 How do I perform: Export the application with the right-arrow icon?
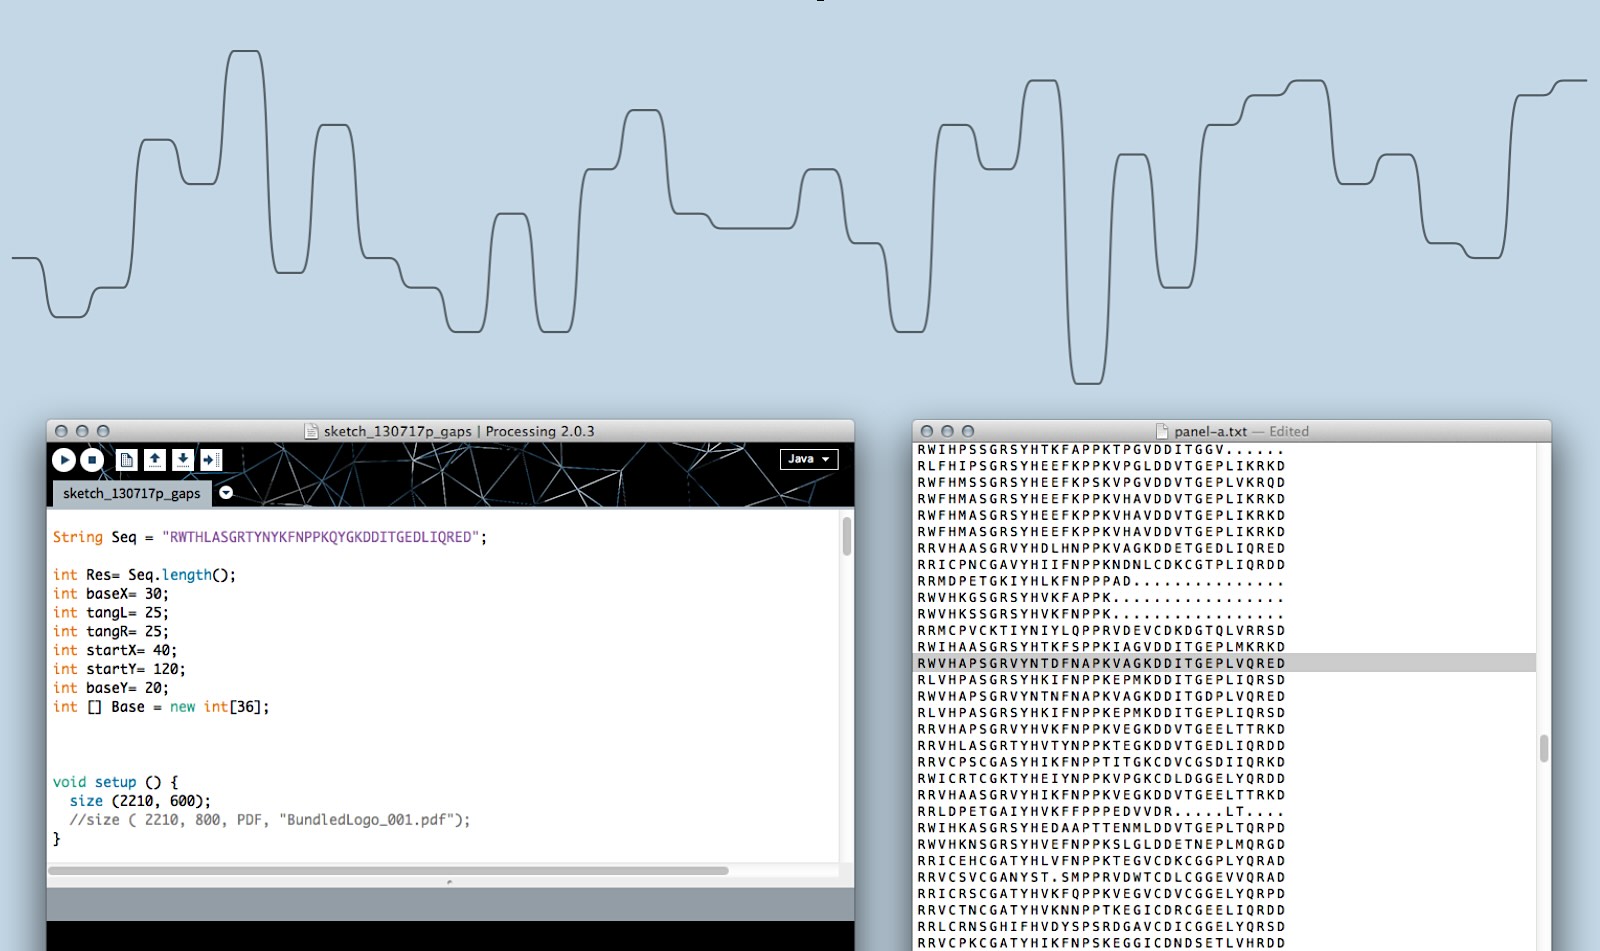click(211, 460)
